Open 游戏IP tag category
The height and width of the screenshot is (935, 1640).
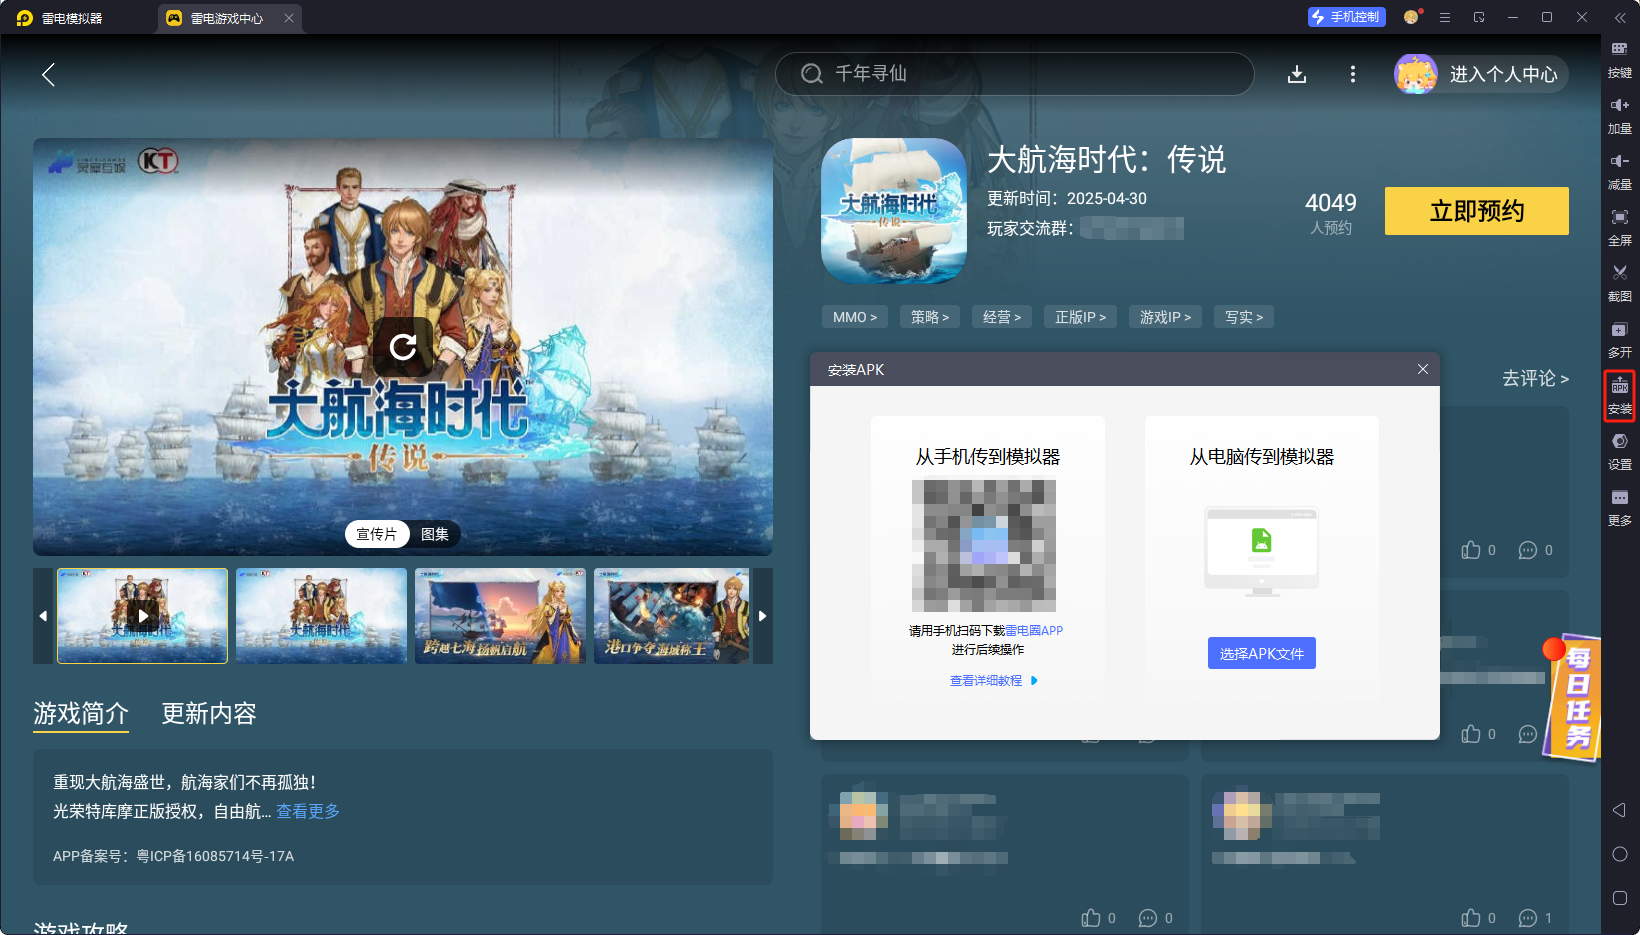pos(1165,317)
